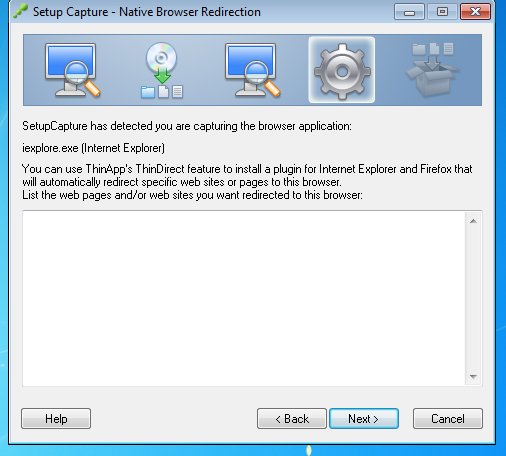Click the text 'iexplore.exe (Internet Explorer)'
506x456 pixels.
(x=93, y=148)
